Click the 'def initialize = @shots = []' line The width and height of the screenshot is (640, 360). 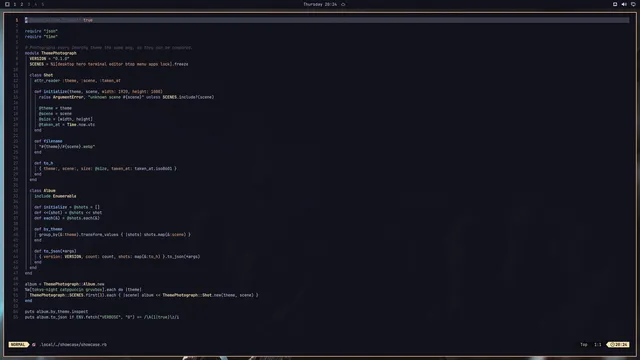(x=67, y=207)
